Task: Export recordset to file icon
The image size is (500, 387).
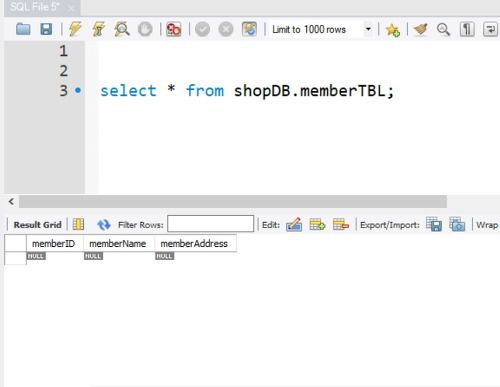Action: point(434,224)
